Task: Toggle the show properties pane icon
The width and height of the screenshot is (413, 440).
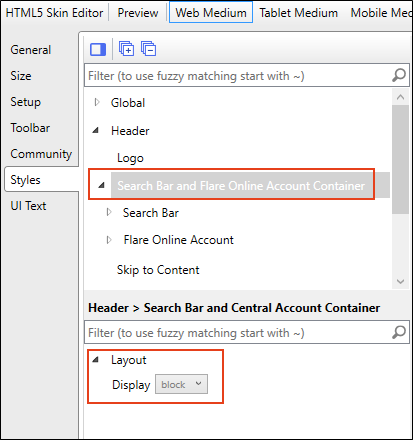Action: point(98,49)
